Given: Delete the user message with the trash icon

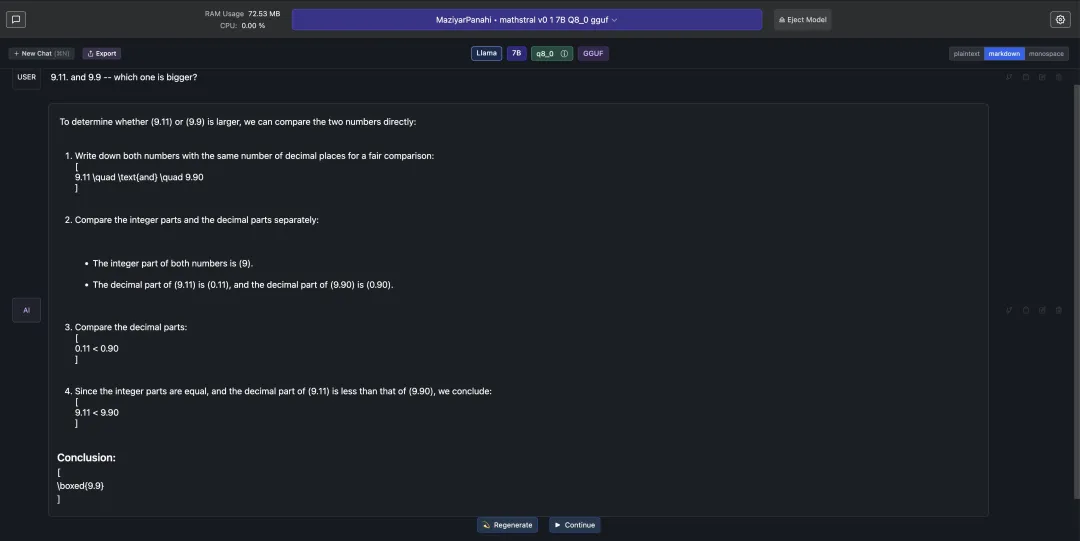Looking at the screenshot, I should pos(1059,77).
